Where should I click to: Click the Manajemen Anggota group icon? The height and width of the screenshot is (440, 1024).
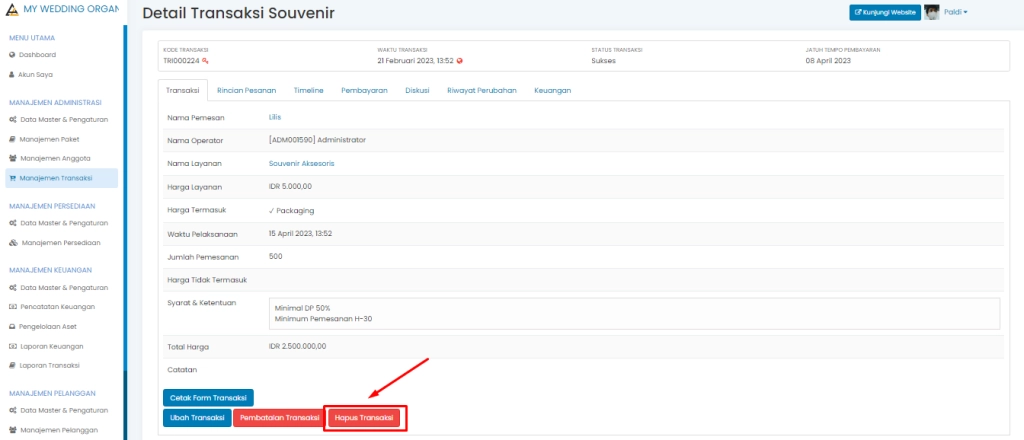click(12, 158)
